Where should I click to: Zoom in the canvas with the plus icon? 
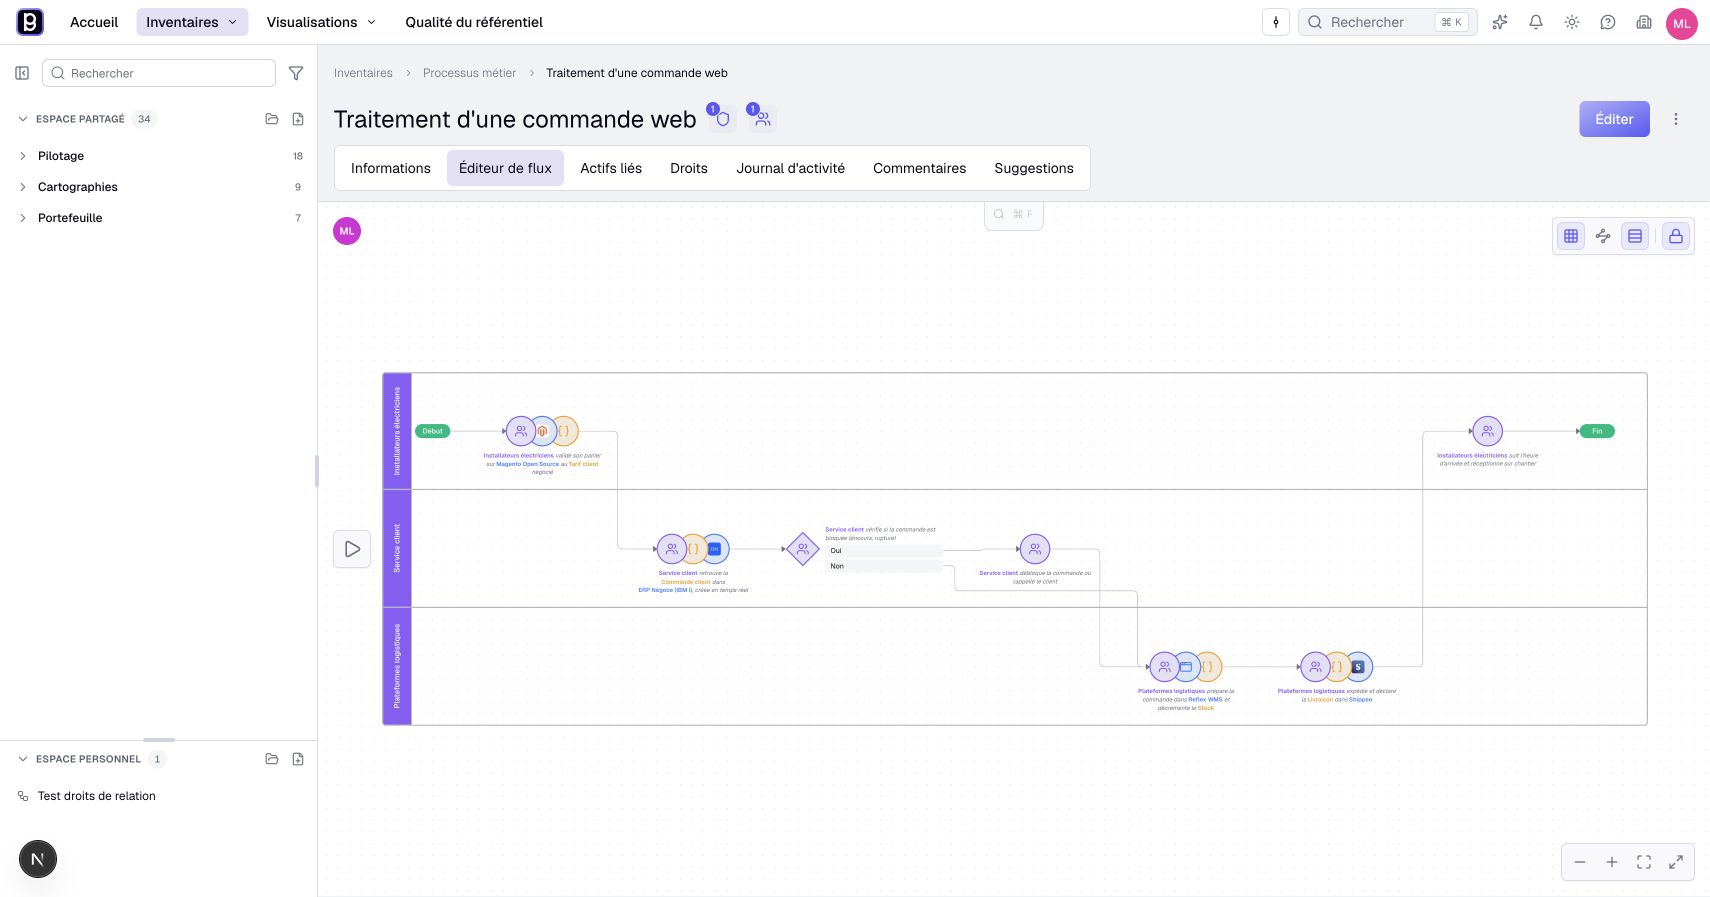[x=1612, y=862]
